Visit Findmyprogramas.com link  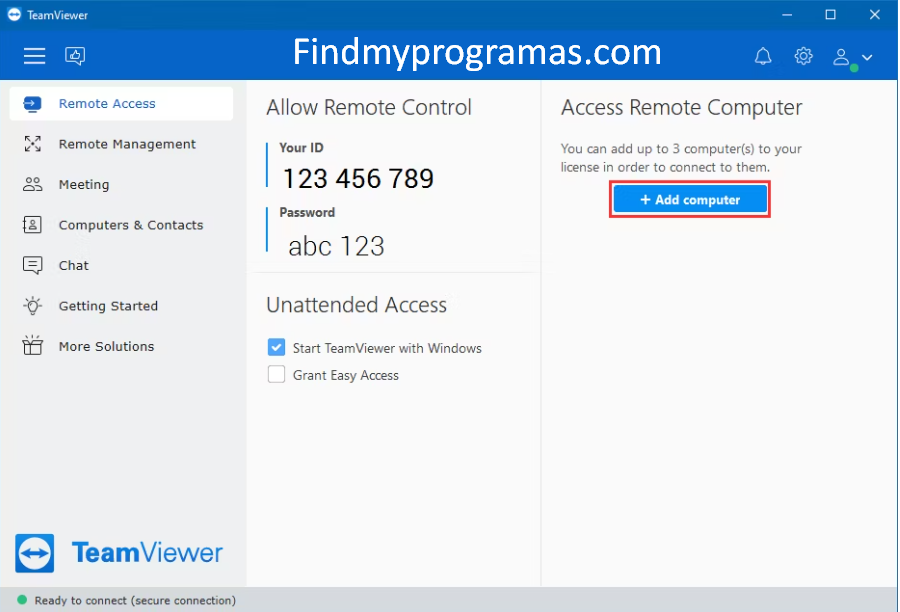point(476,52)
